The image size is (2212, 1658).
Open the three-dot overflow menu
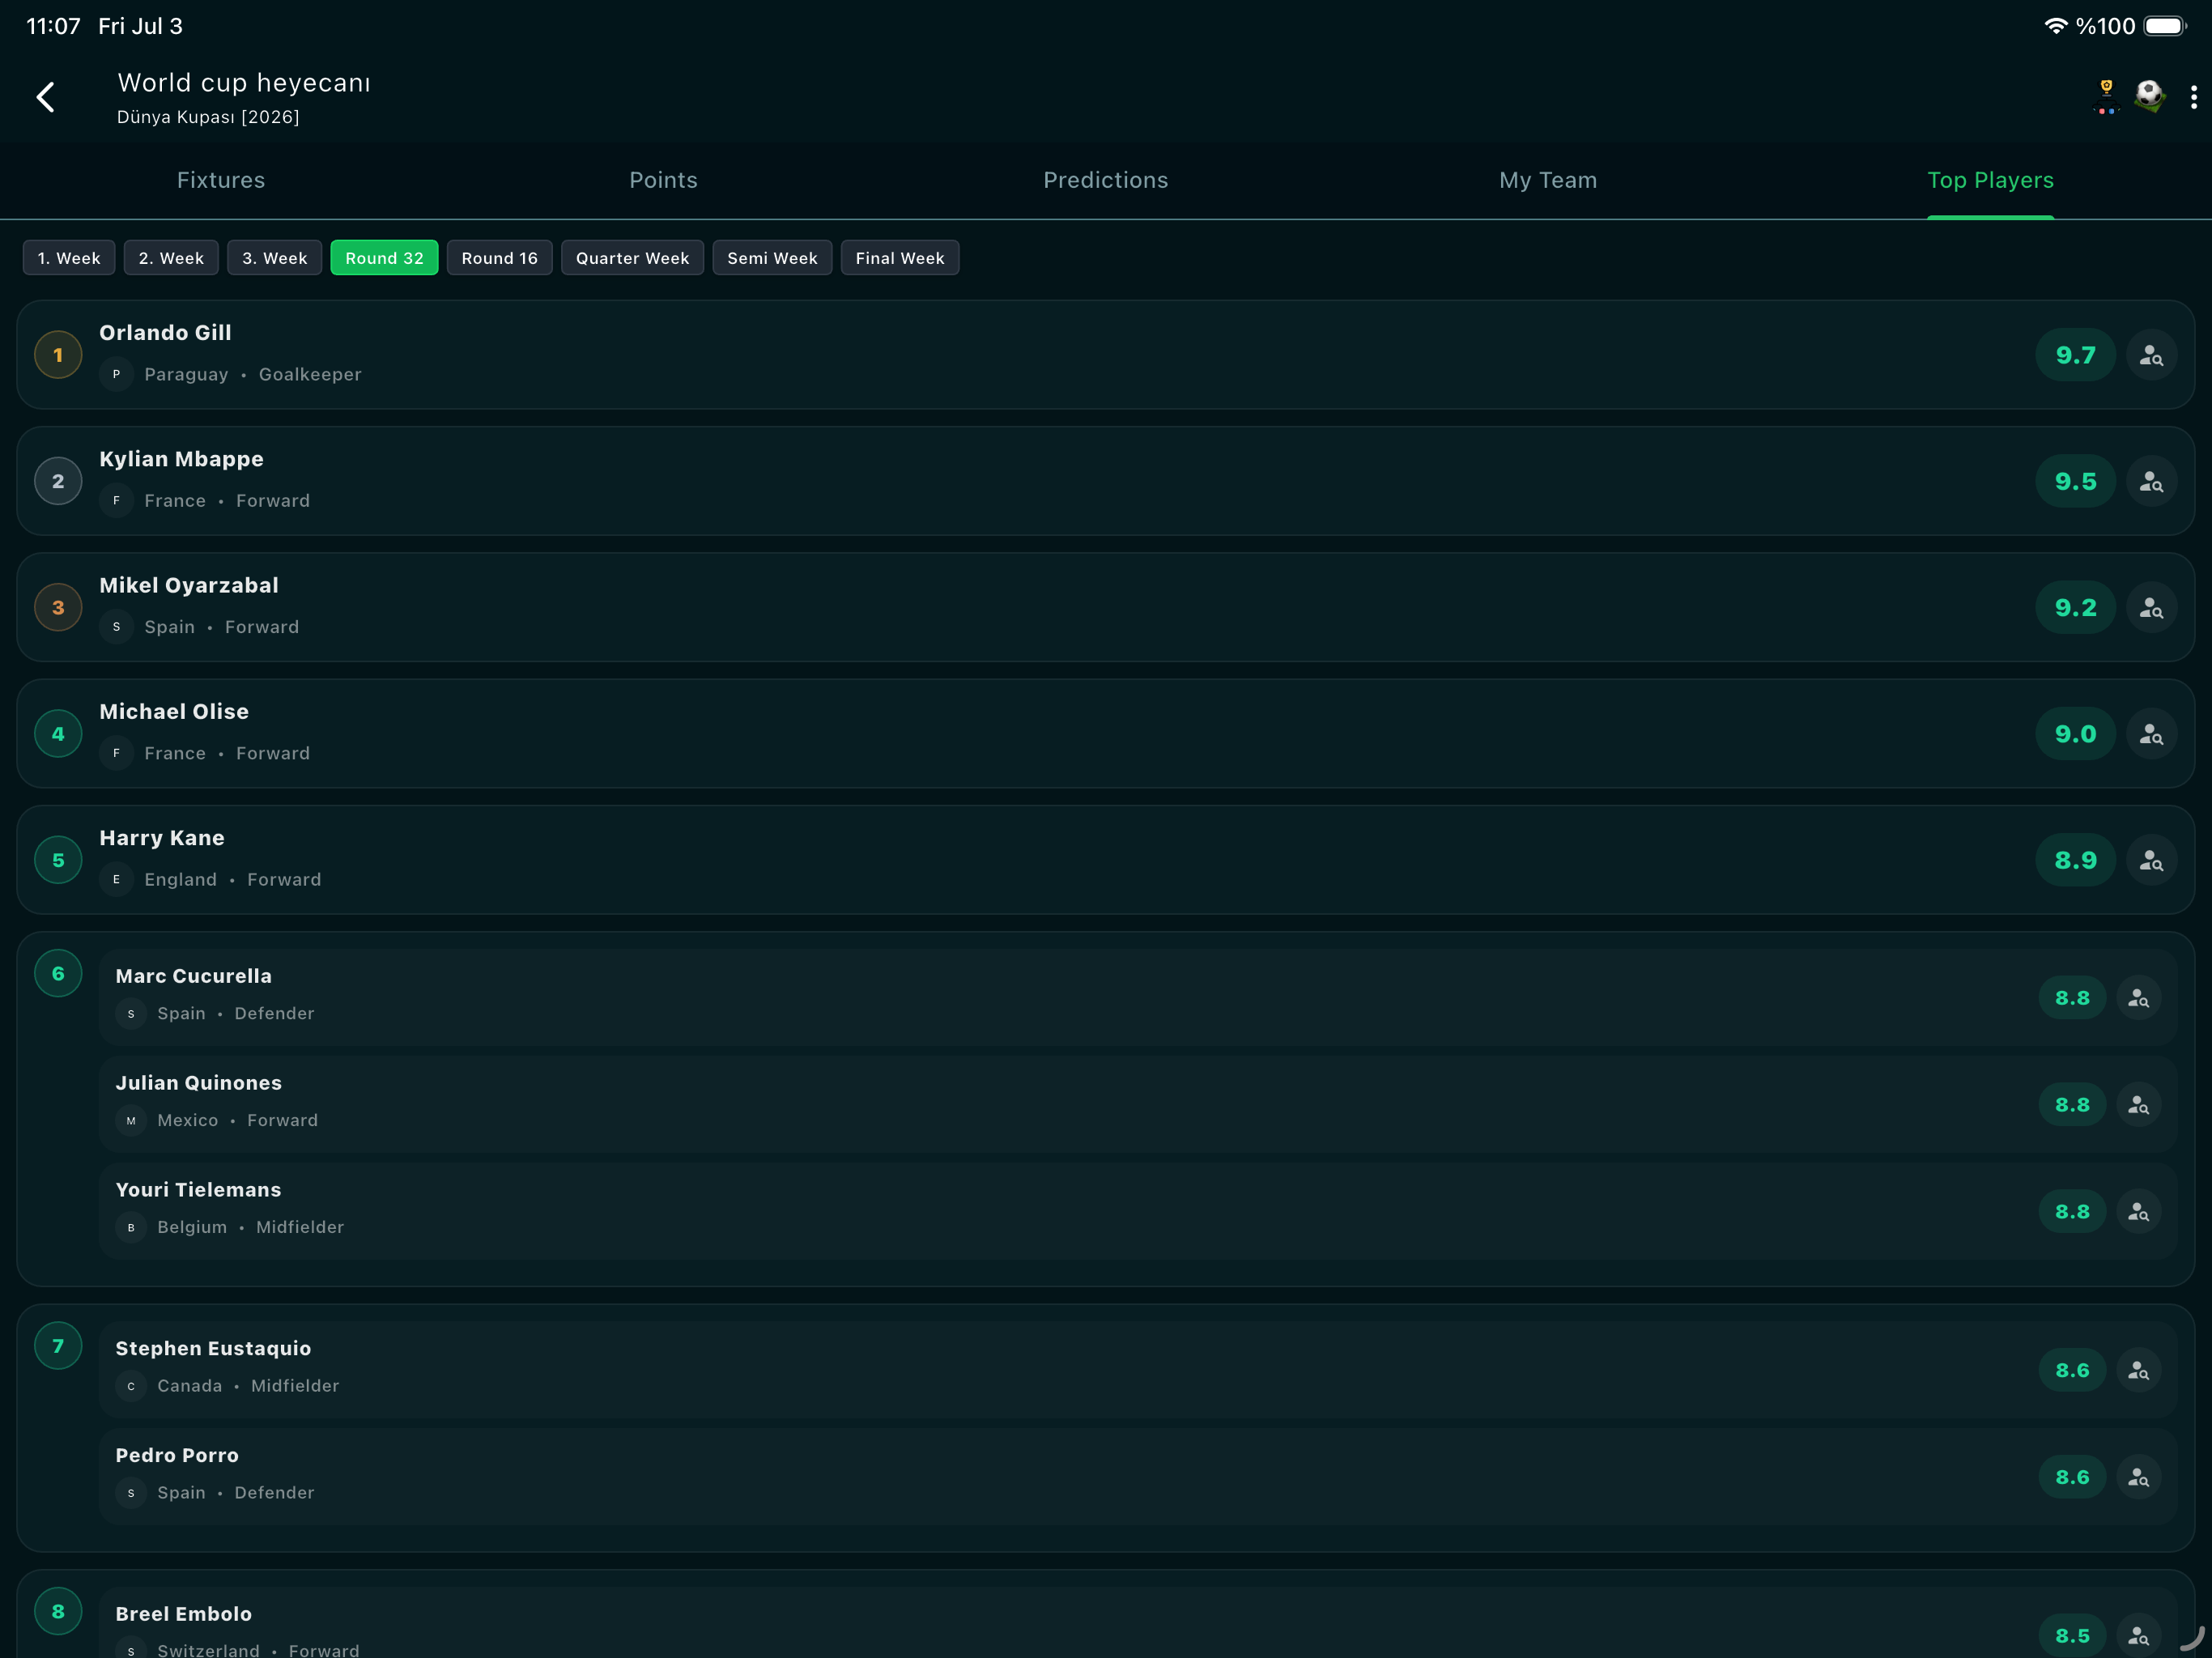pyautogui.click(x=2194, y=97)
